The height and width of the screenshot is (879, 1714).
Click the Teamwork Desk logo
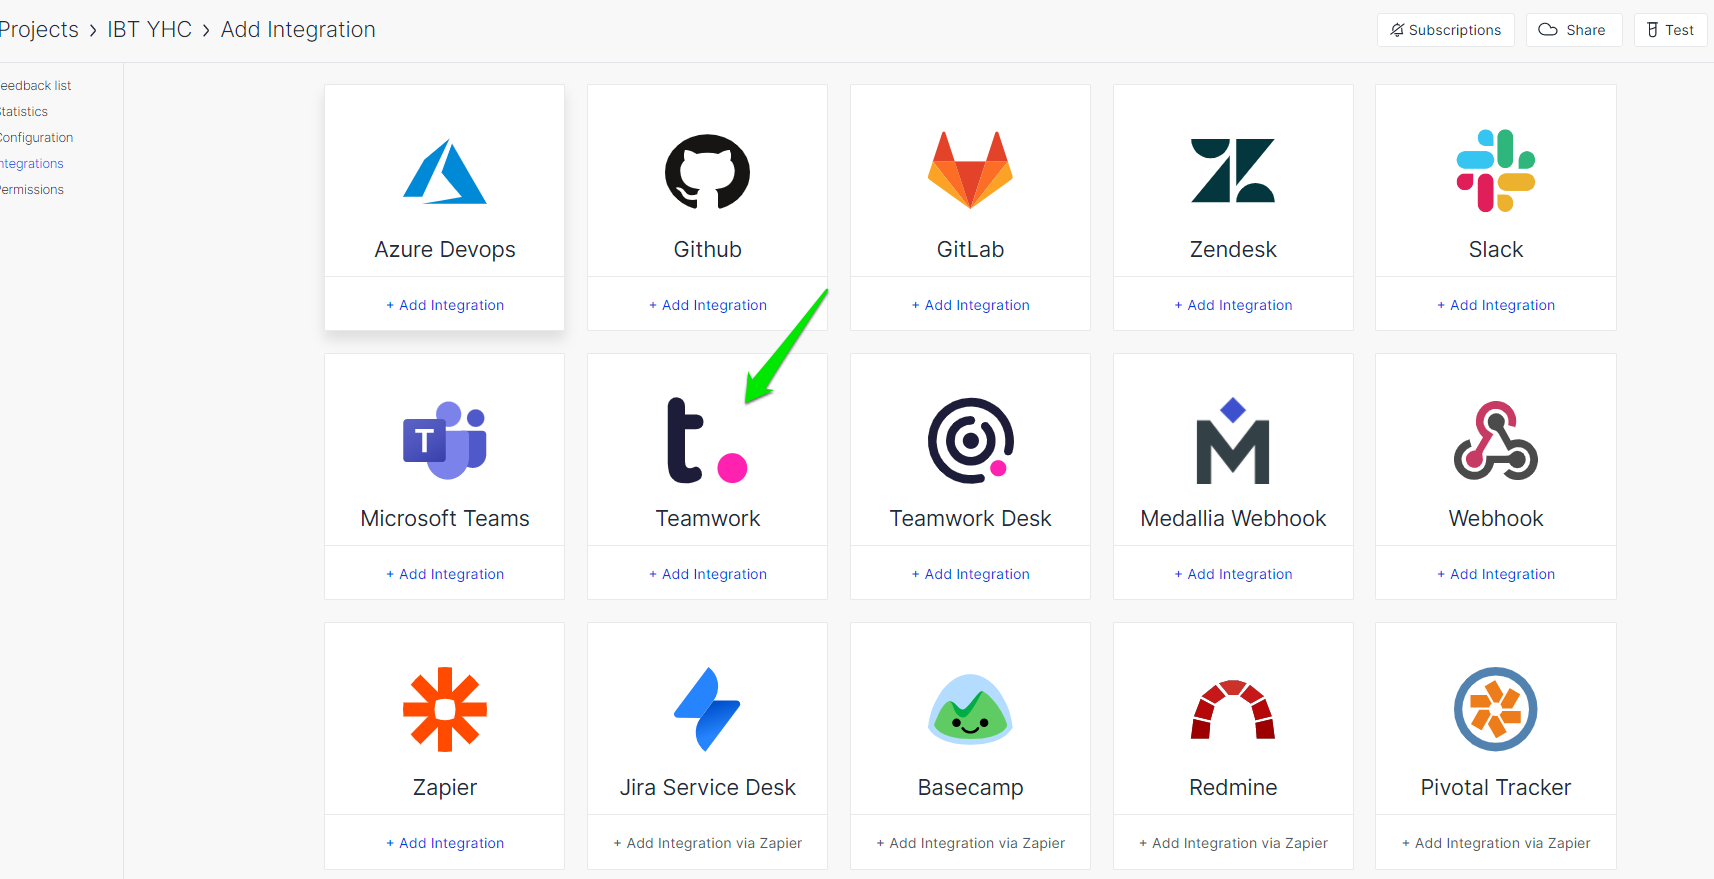[x=970, y=440]
